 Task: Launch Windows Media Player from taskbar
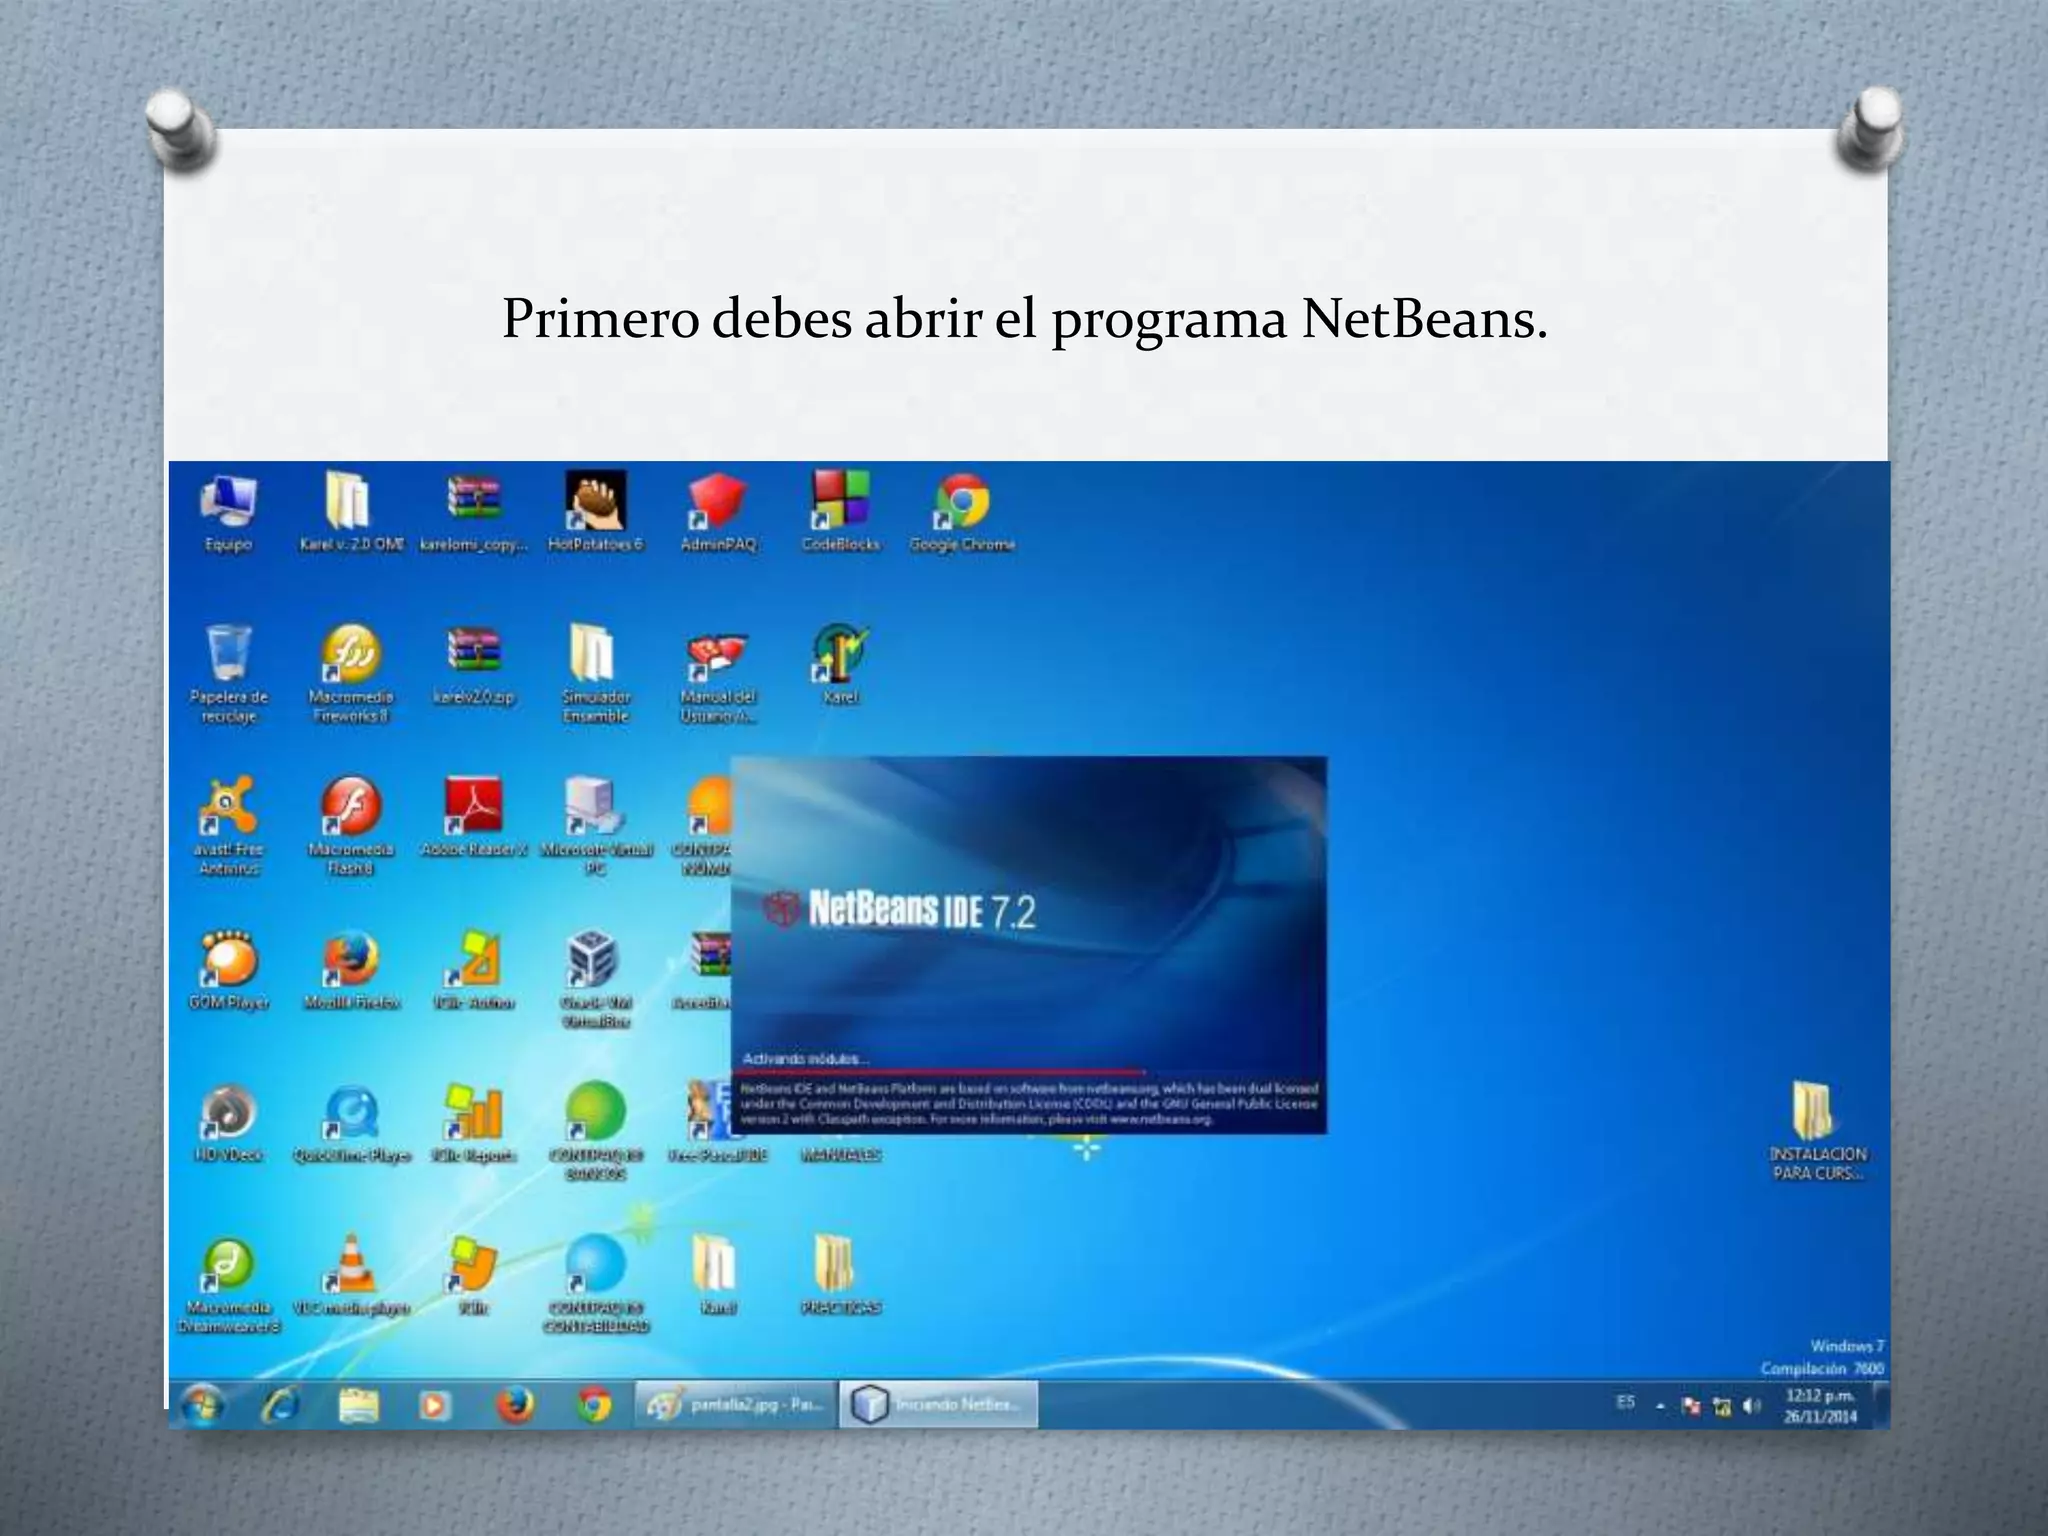434,1406
